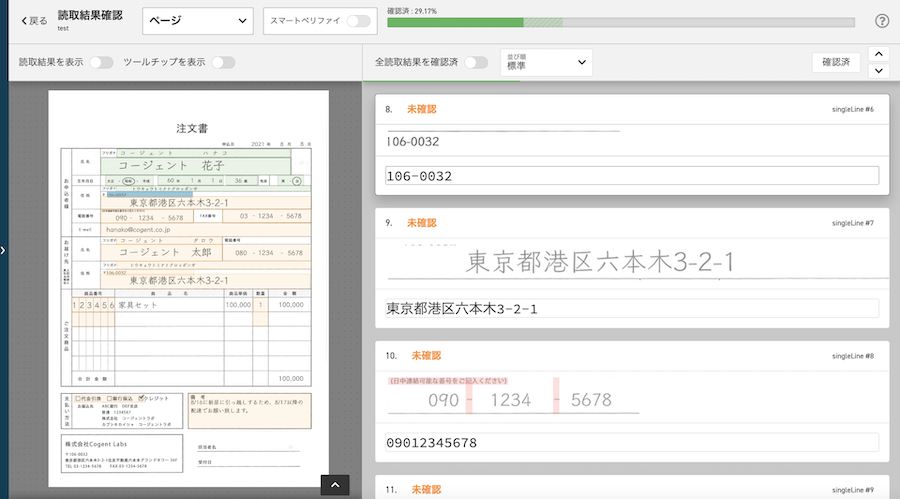Click the 家具セット product name on document
This screenshot has height=499, width=900.
[138, 305]
